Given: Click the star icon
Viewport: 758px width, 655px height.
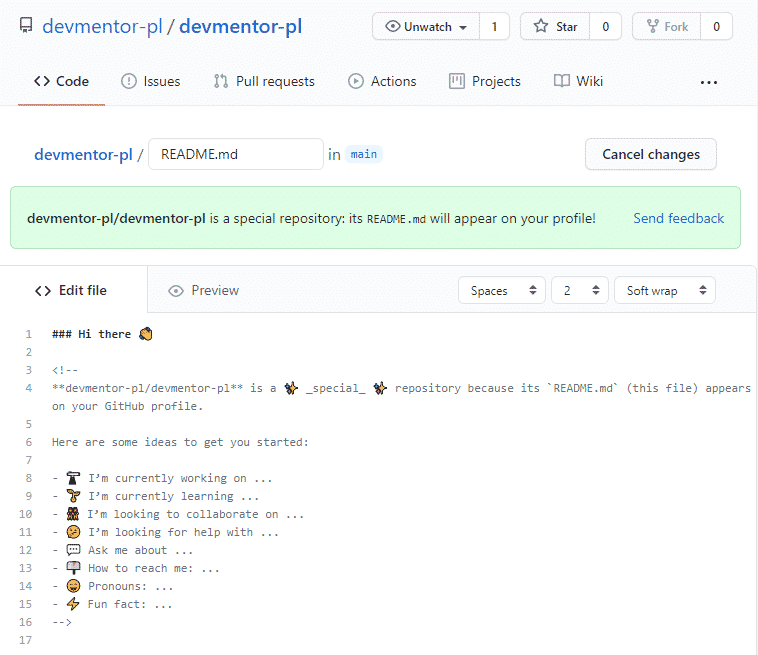Looking at the screenshot, I should click(541, 26).
